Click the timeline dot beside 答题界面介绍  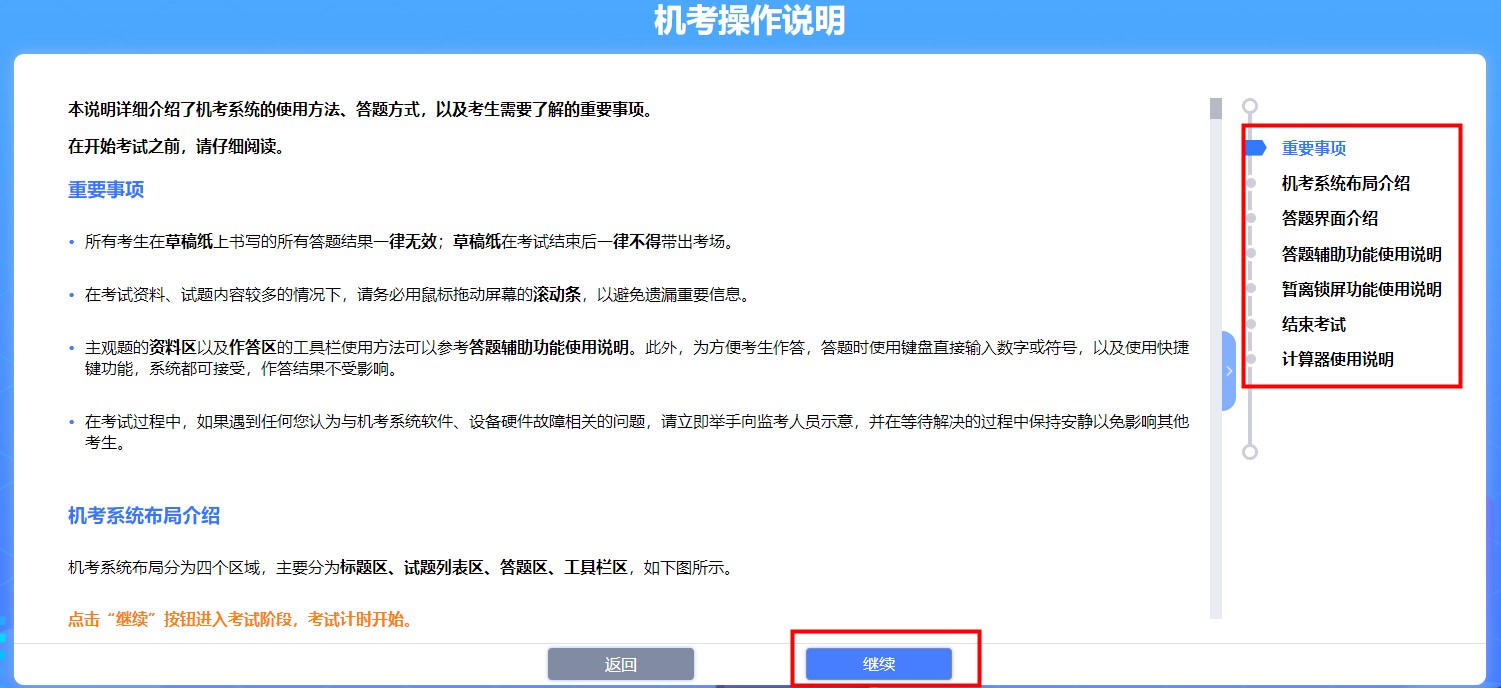[1251, 218]
